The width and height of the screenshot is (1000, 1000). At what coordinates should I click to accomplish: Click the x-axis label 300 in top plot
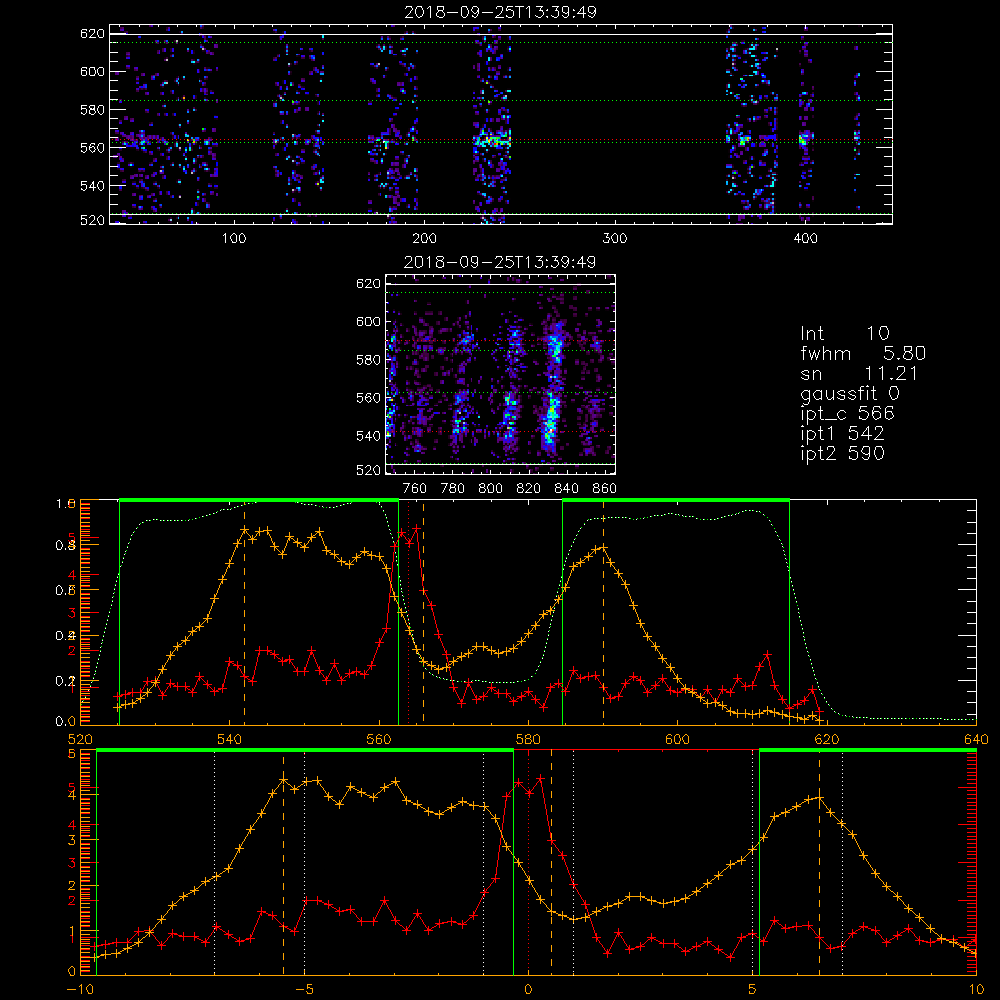tap(615, 239)
